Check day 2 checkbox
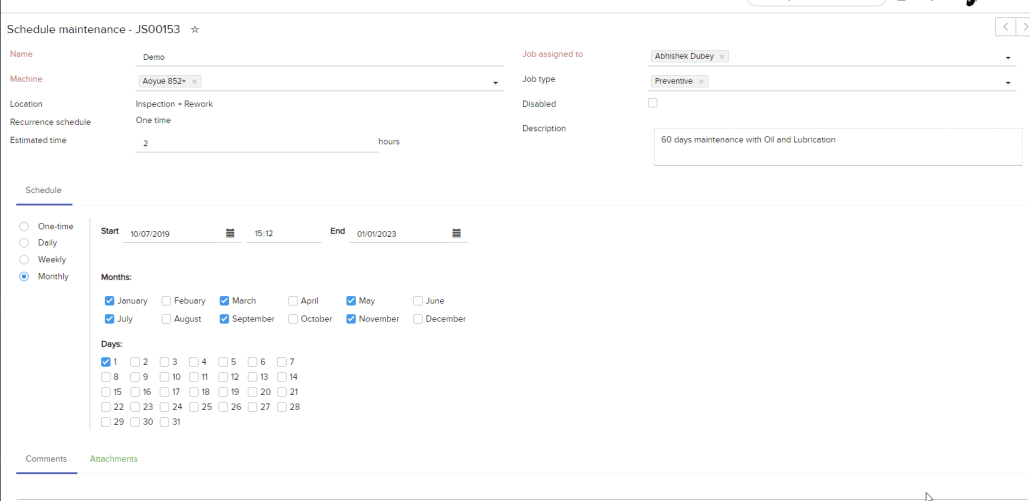 [135, 362]
